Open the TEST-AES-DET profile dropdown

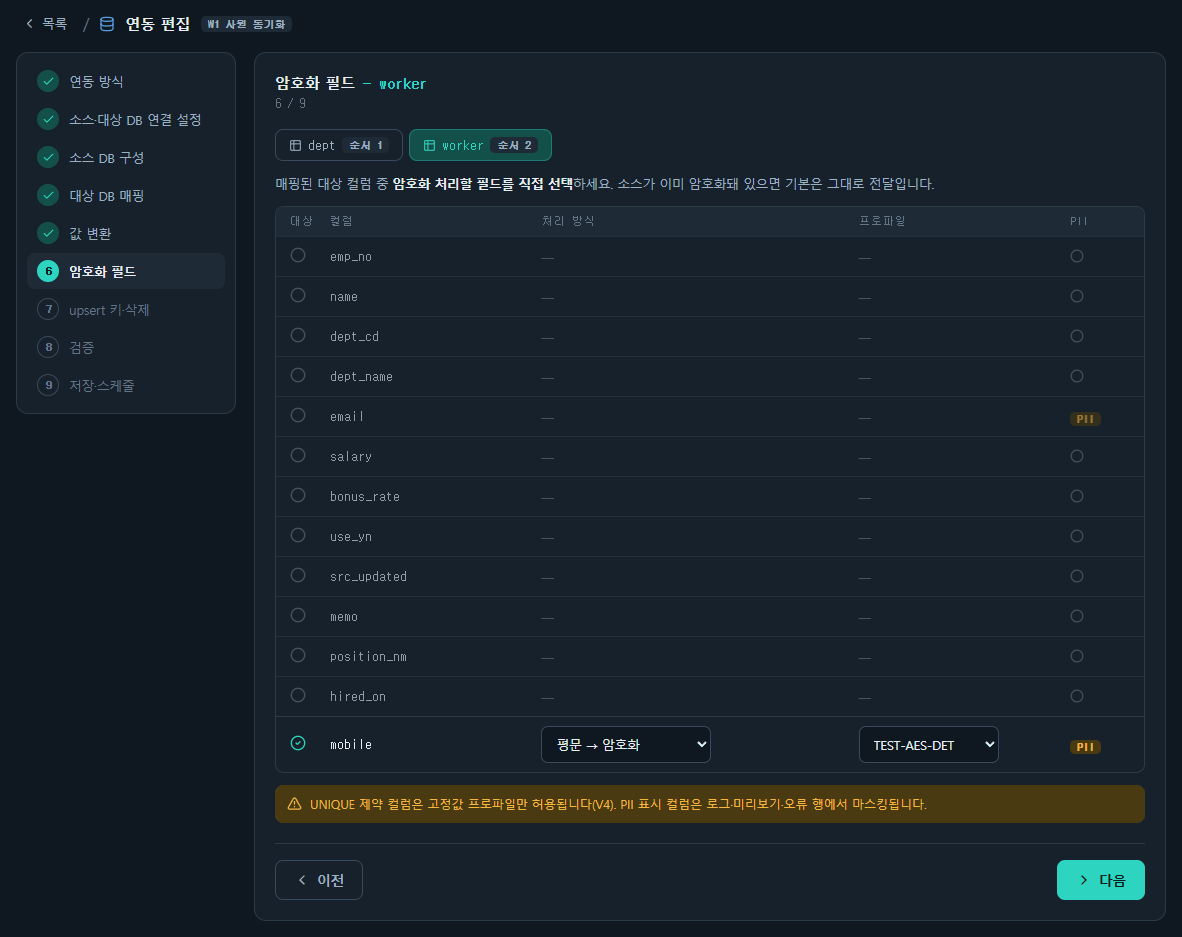[929, 745]
